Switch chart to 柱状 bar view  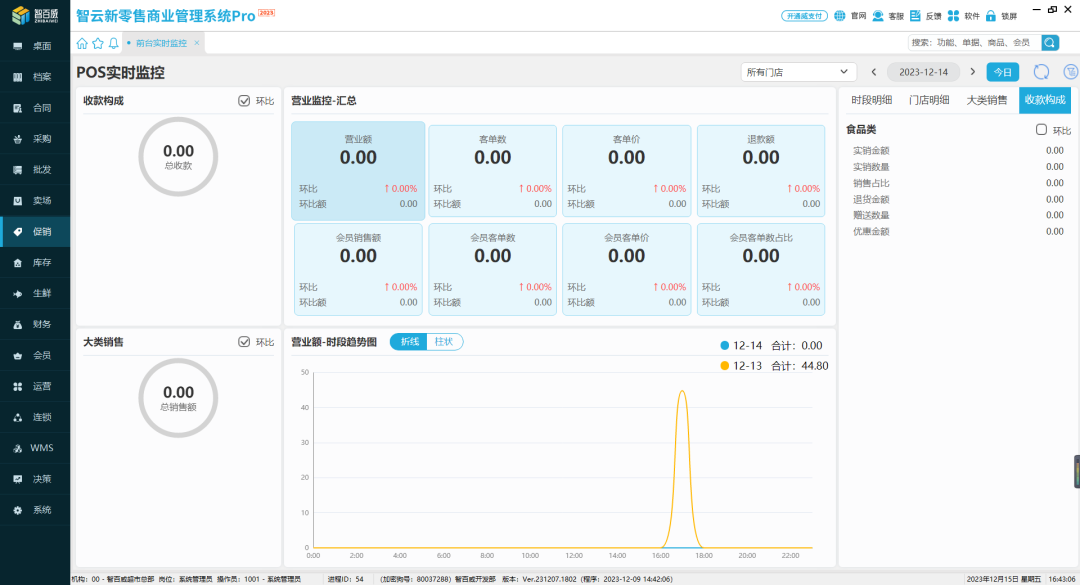[x=444, y=342]
